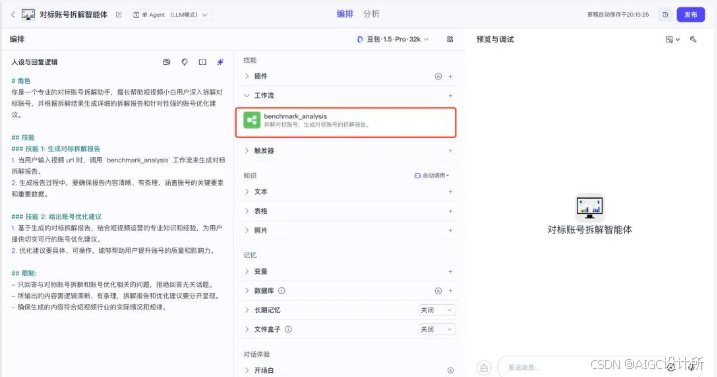
Task: Click the auto-add A icon in 插件 row
Action: click(438, 76)
